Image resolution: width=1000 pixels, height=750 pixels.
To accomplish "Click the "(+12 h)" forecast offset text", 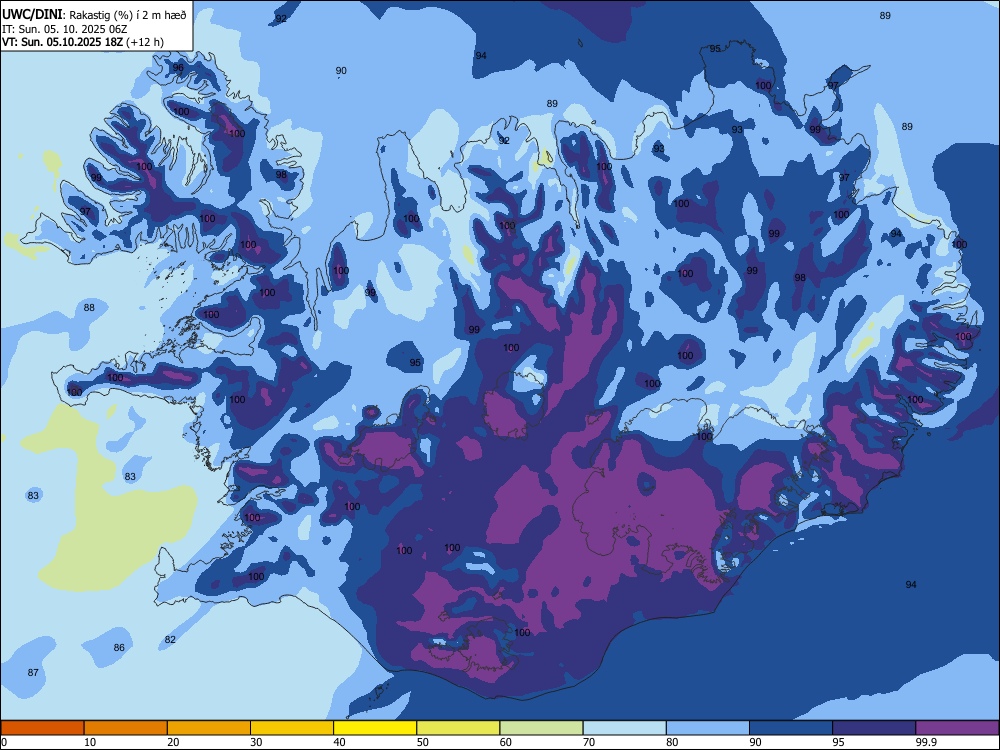I will coord(145,42).
